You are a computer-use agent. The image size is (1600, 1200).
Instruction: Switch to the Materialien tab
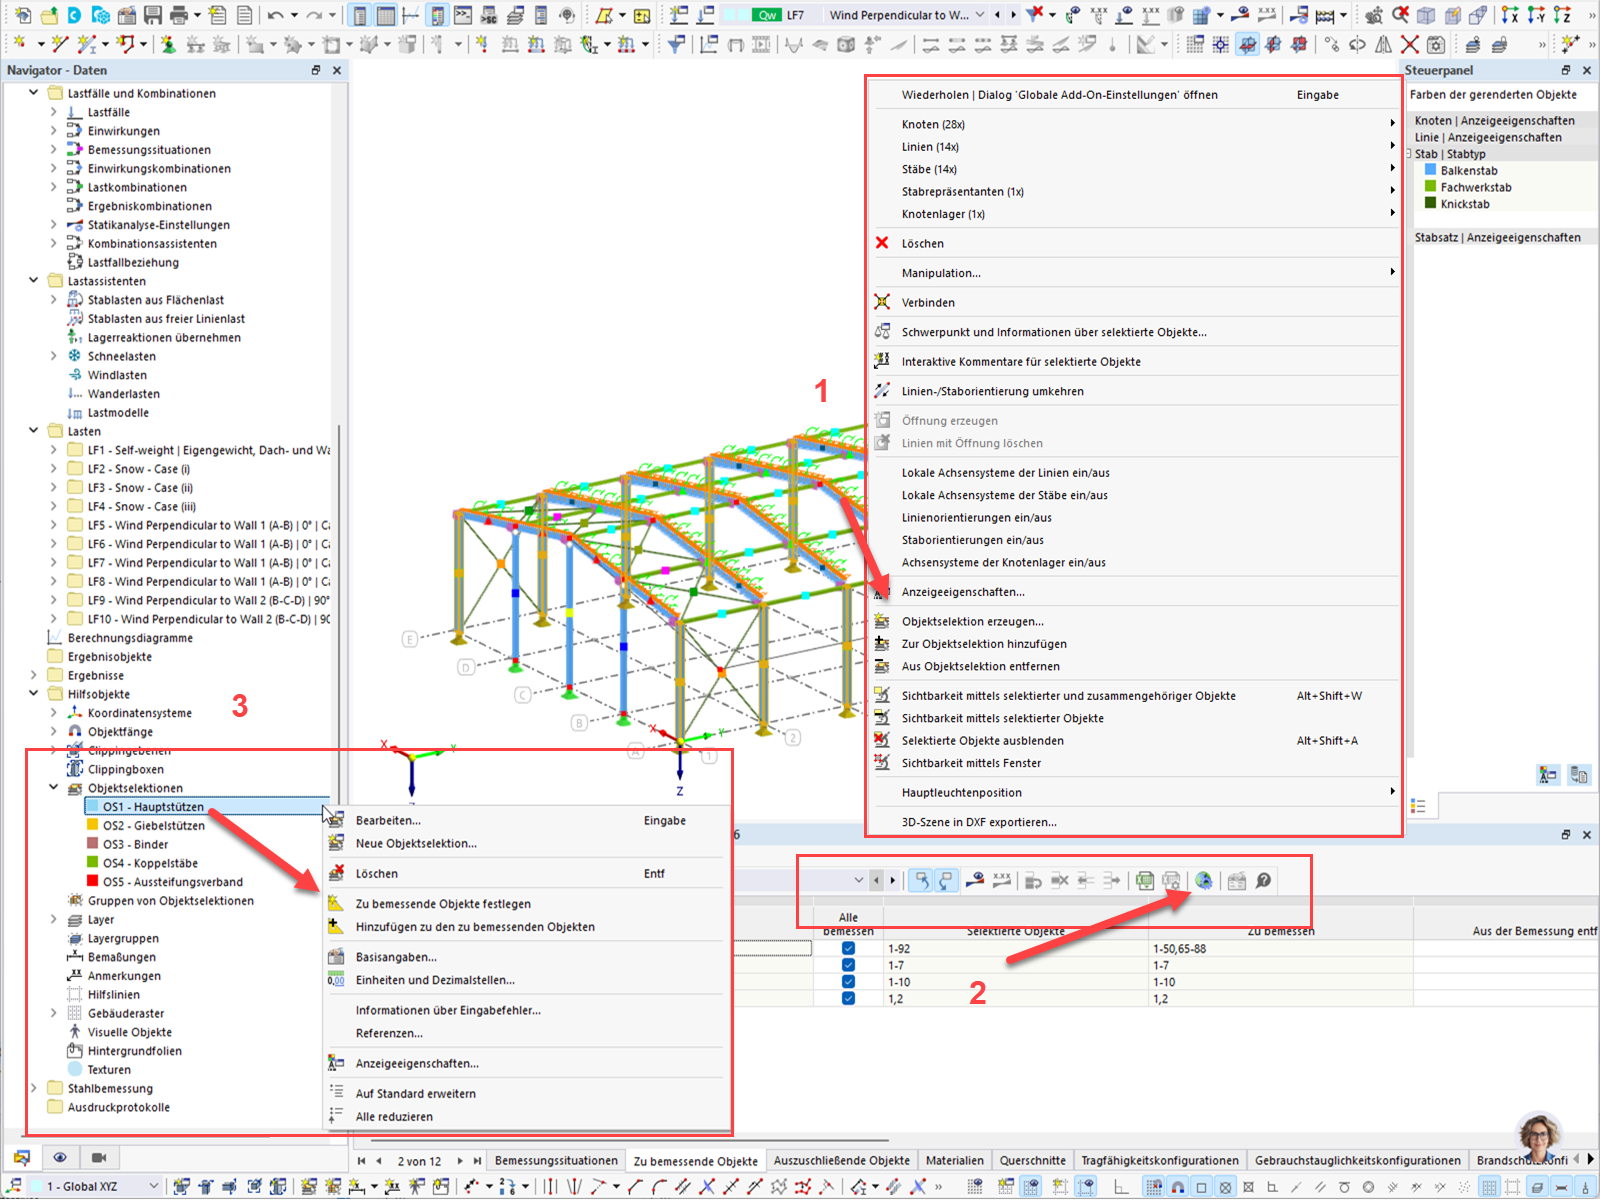(955, 1160)
